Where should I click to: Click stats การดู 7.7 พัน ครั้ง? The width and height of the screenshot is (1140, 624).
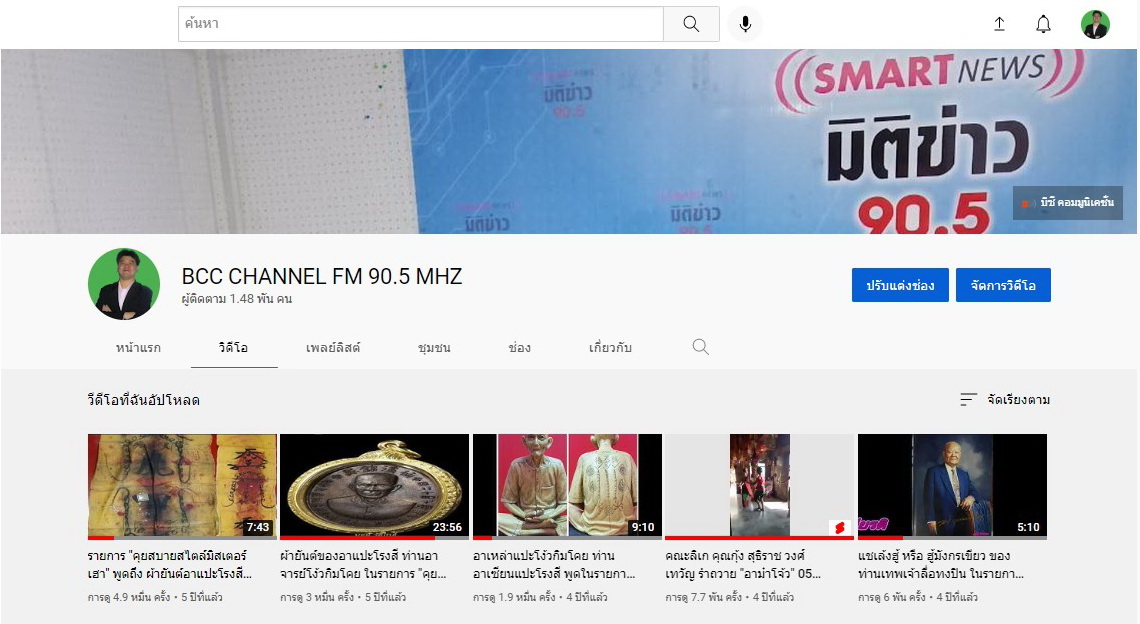704,597
